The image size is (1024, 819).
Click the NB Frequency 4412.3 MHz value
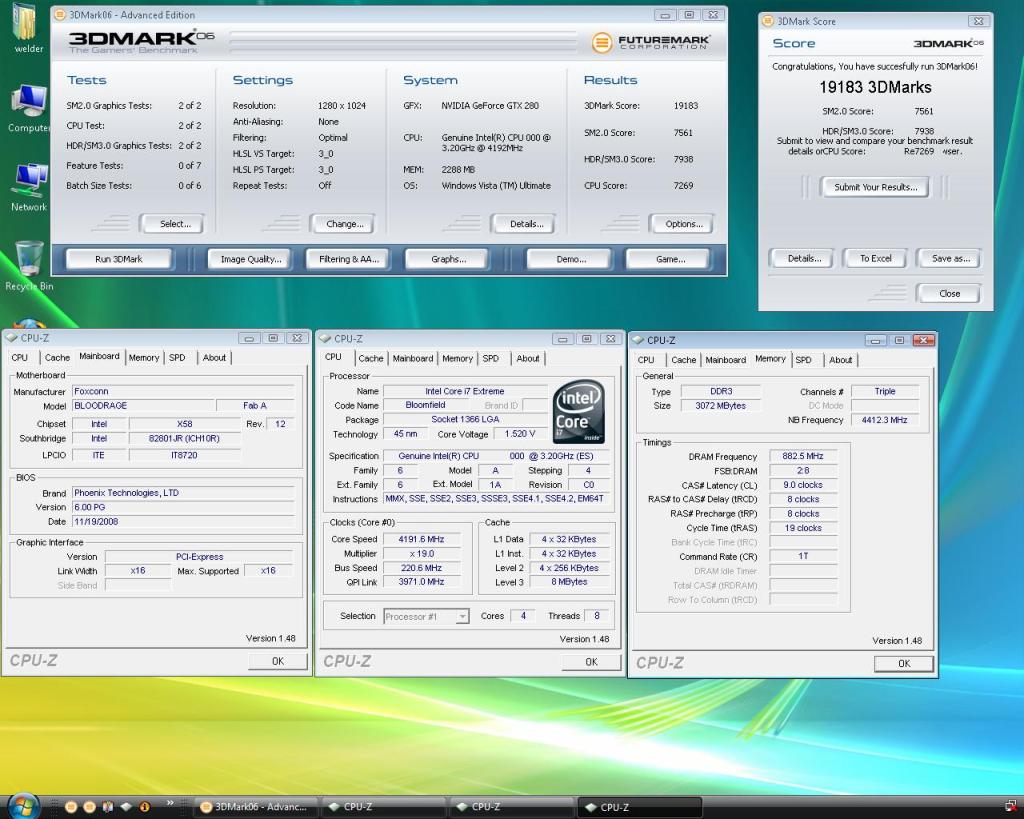(x=884, y=420)
